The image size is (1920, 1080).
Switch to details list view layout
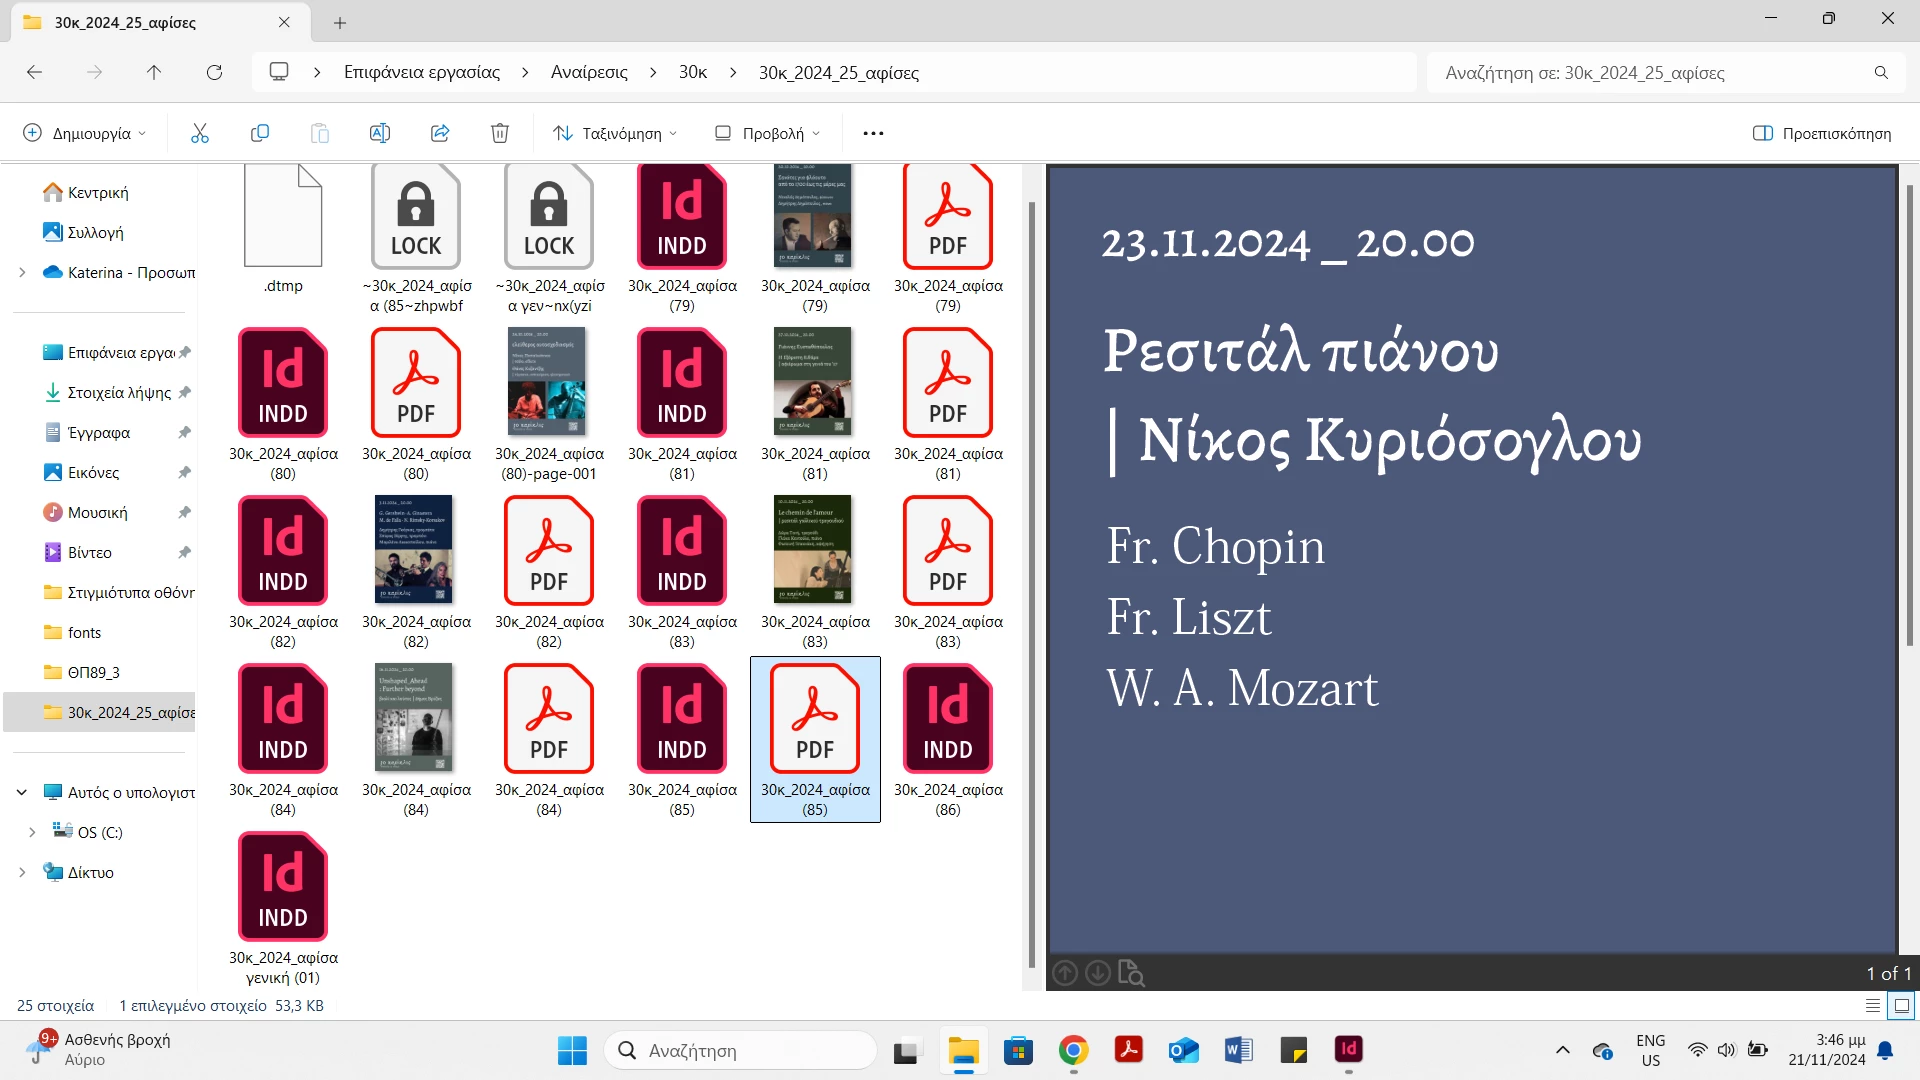[1873, 1006]
